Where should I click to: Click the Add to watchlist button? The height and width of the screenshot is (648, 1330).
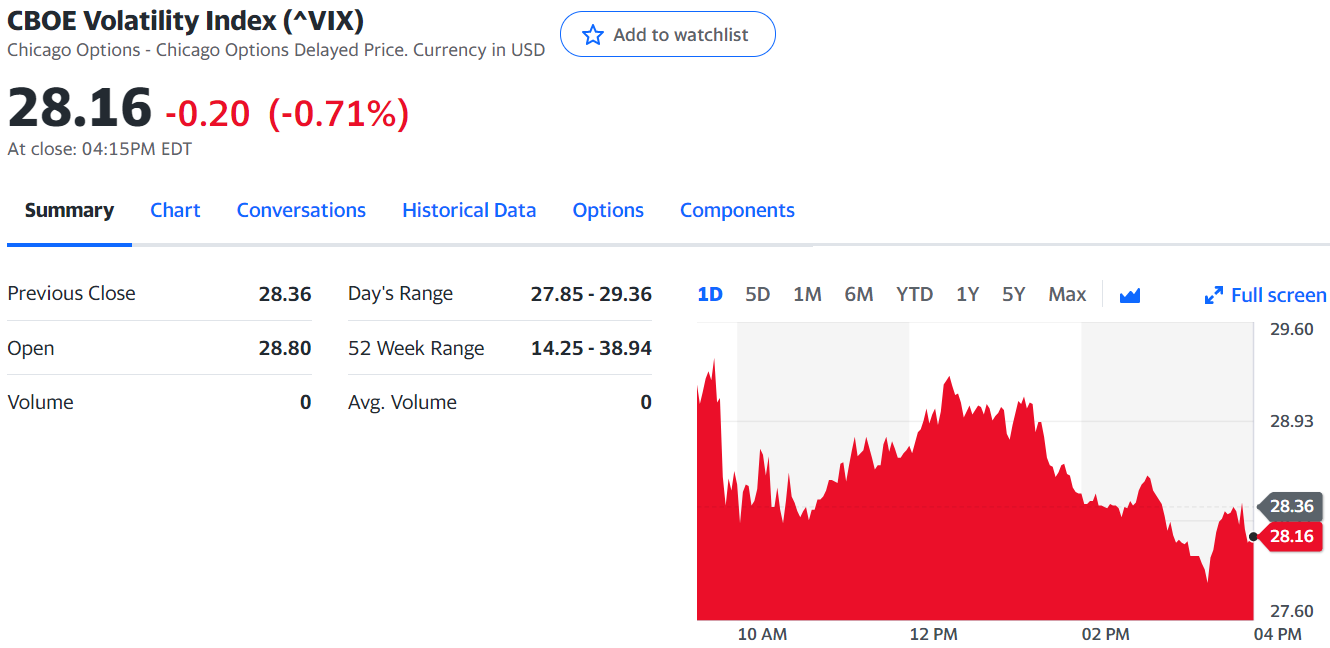point(668,34)
